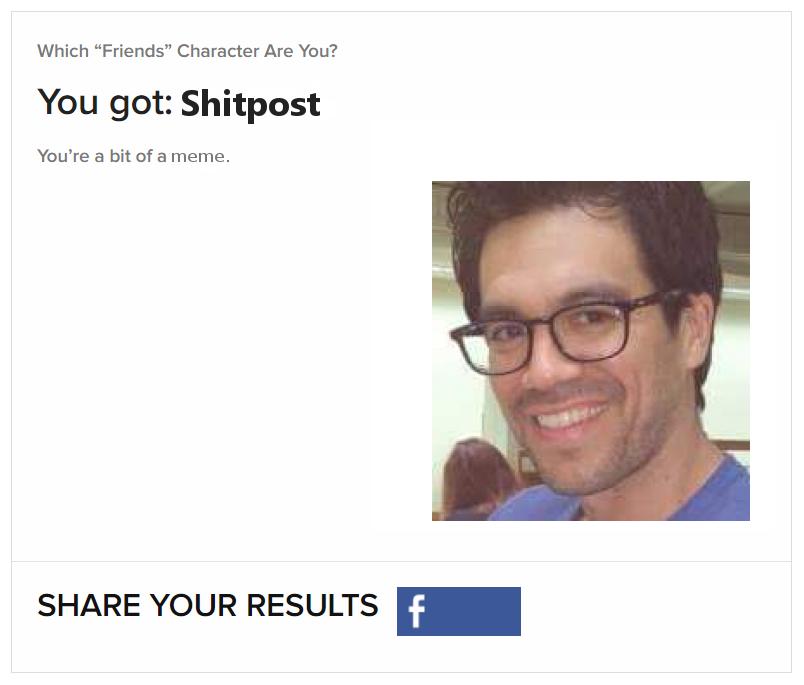
Task: Click the bold result word "Shitpost"
Action: coord(250,104)
